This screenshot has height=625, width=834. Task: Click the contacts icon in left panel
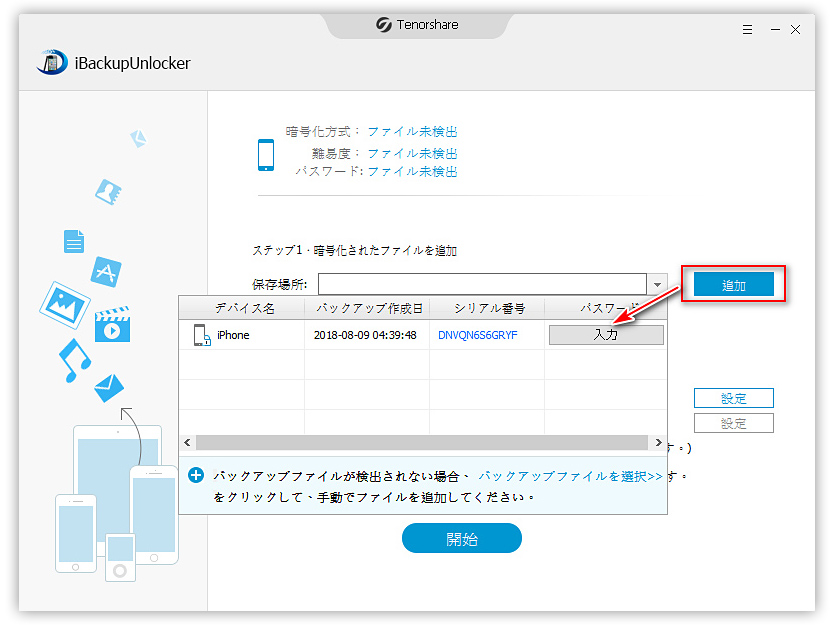pyautogui.click(x=109, y=192)
